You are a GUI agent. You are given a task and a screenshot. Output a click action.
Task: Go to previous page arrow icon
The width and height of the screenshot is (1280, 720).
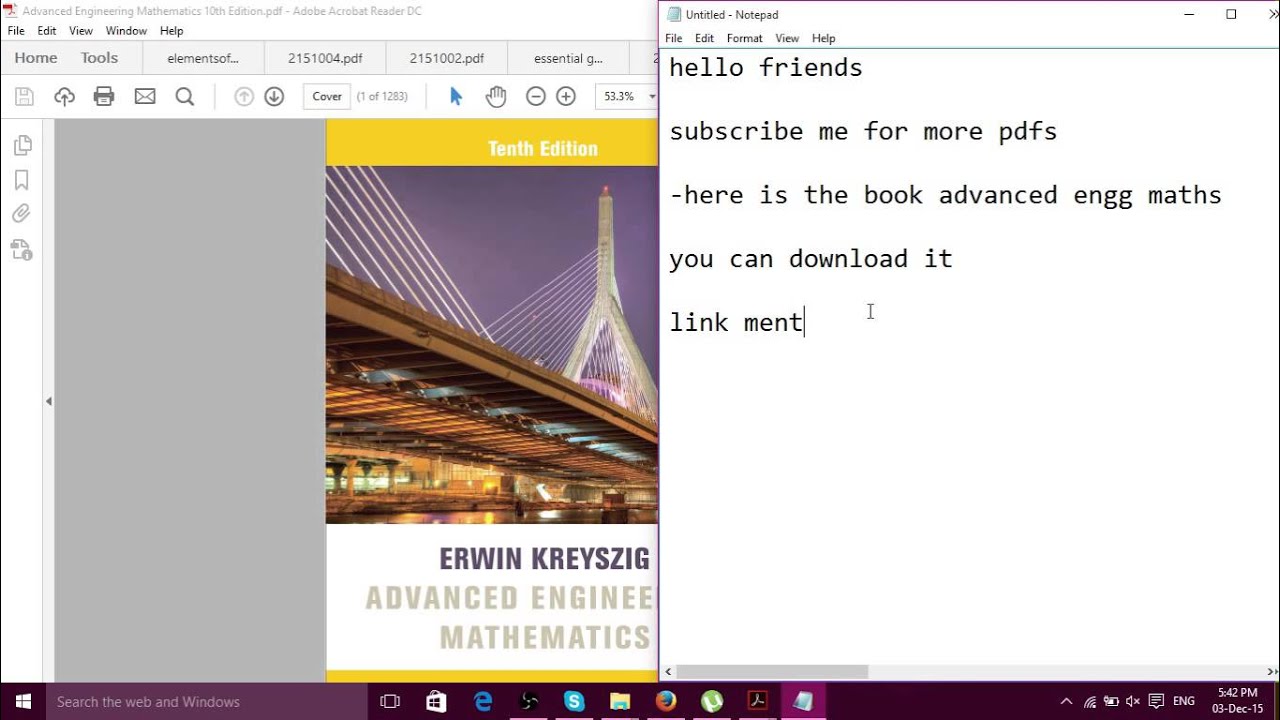pyautogui.click(x=243, y=96)
